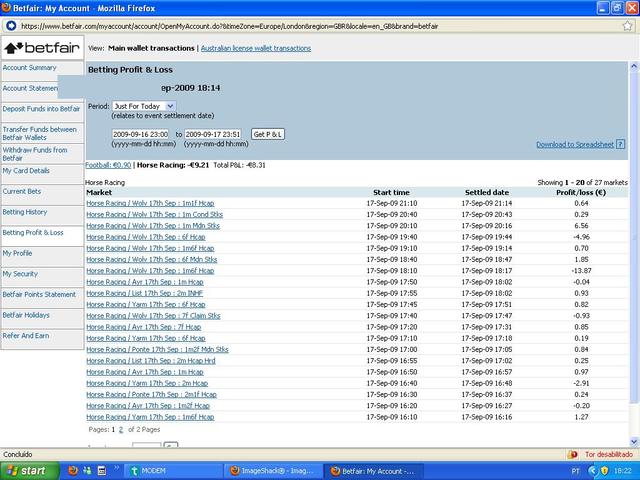Open the Wolv 17th Sep 1m1f Hcap market
This screenshot has height=480, width=640.
click(x=150, y=203)
